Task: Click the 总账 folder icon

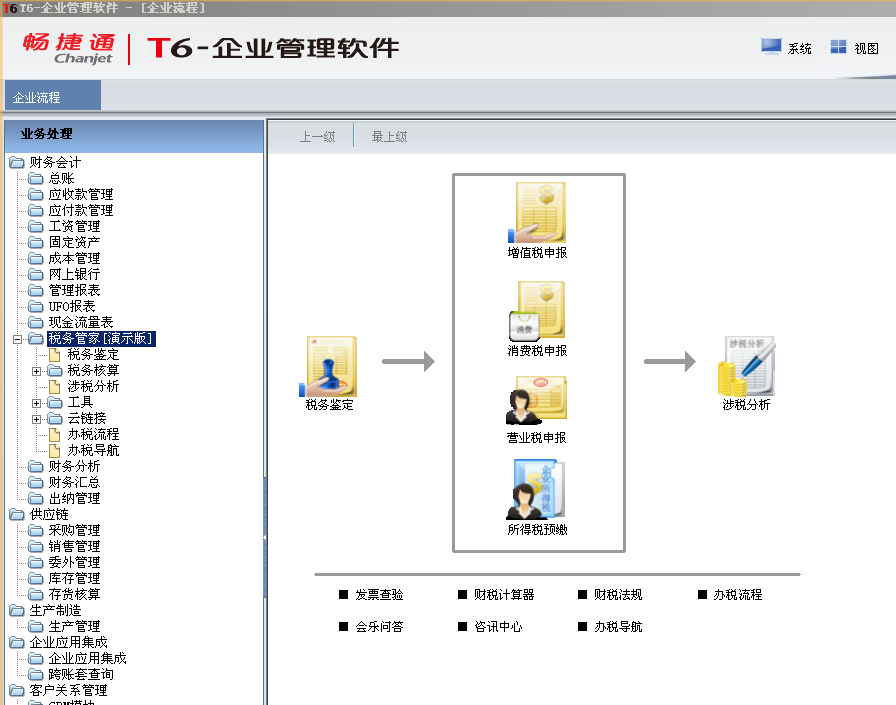Action: 35,179
